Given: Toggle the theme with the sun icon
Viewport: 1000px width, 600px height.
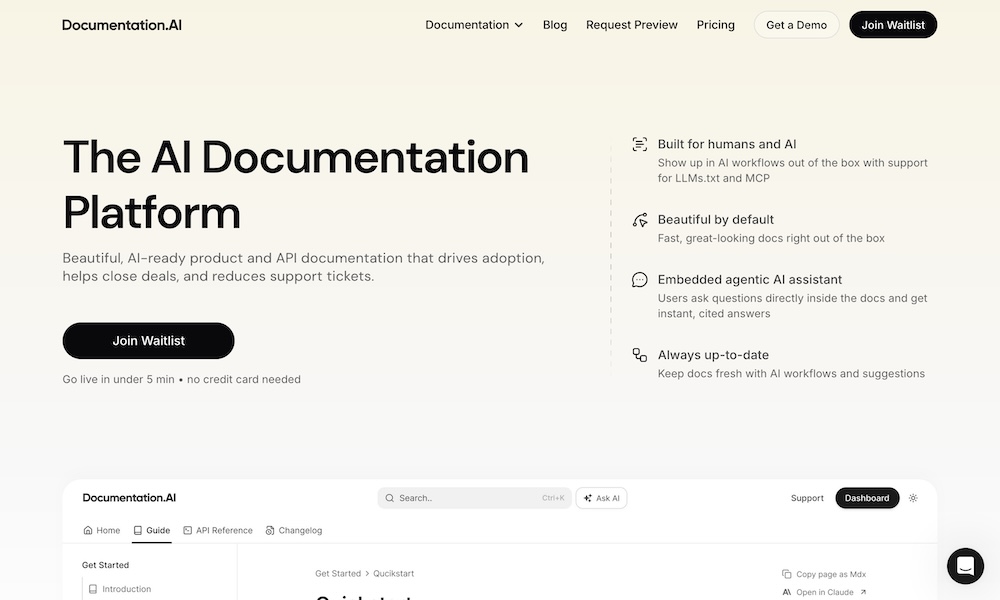Looking at the screenshot, I should [x=912, y=497].
